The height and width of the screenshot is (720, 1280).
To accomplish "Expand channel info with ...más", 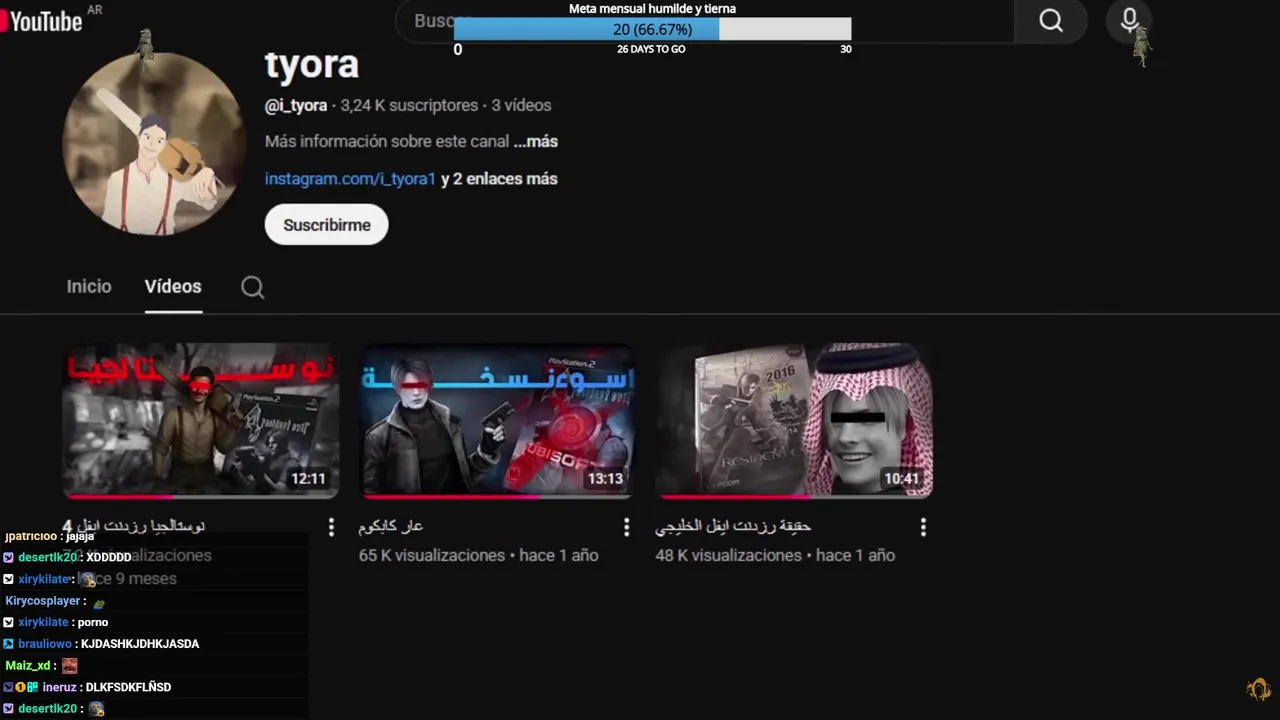I will tap(536, 142).
